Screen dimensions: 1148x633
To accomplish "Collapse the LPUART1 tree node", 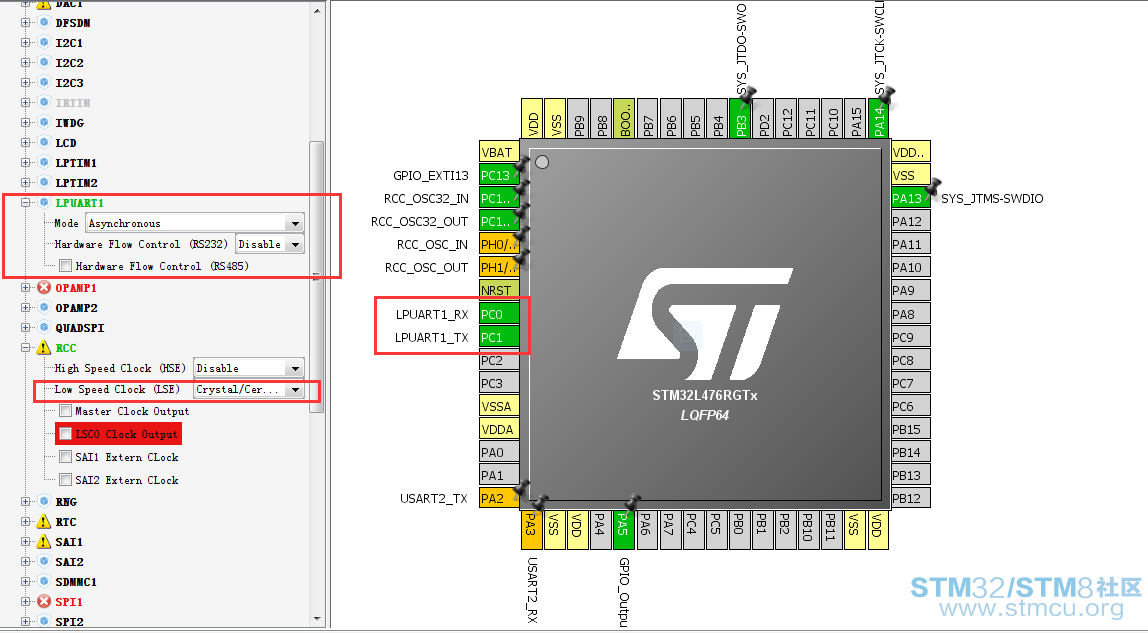I will [26, 203].
